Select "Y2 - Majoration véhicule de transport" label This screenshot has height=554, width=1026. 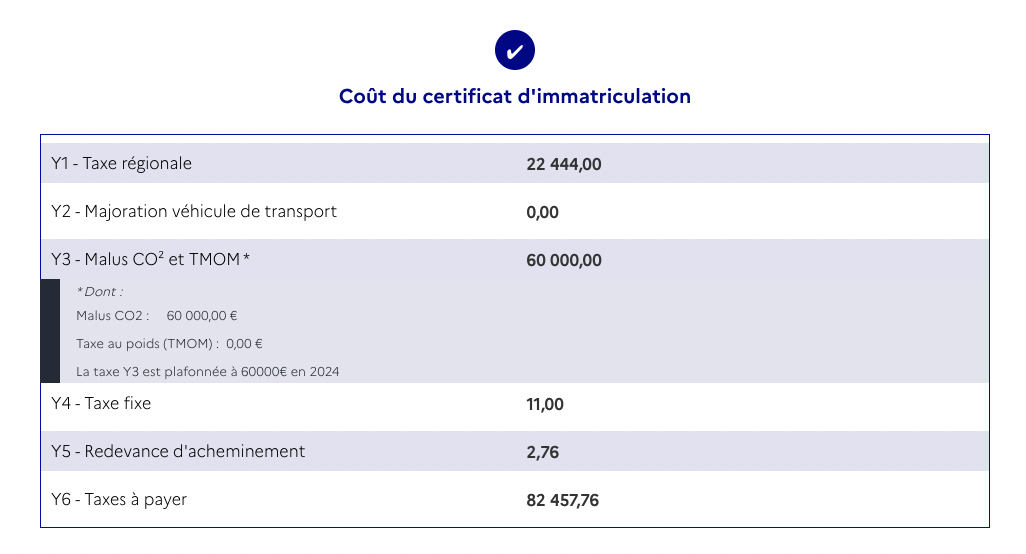[194, 211]
